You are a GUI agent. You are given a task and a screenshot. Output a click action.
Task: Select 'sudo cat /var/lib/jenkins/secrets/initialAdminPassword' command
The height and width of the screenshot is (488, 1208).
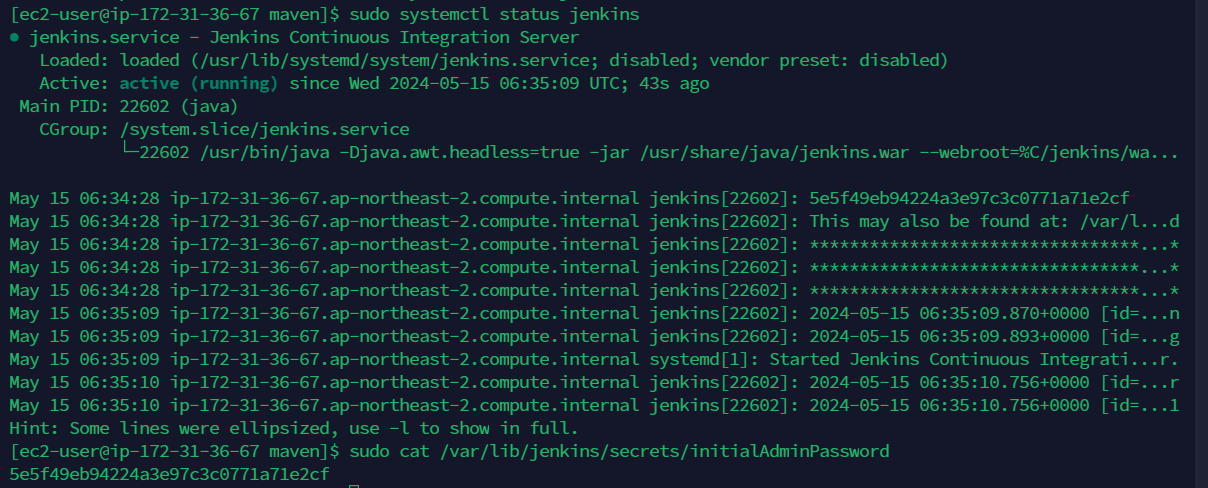[x=619, y=451]
